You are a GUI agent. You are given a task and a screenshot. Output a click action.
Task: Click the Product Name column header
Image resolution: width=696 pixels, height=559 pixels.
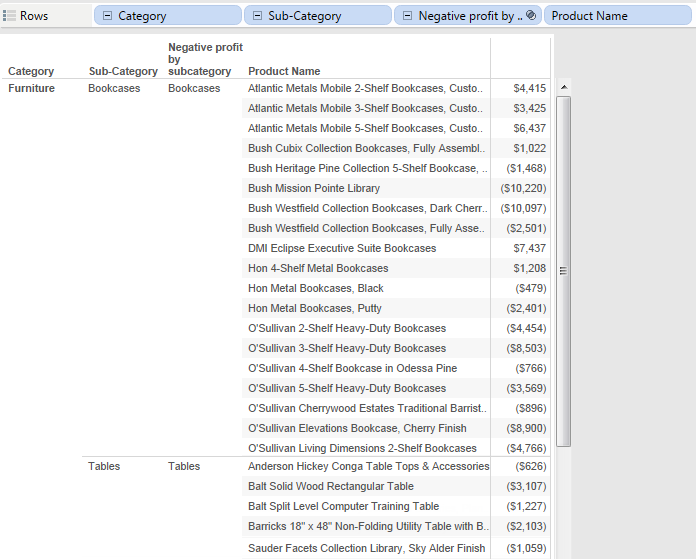(284, 71)
